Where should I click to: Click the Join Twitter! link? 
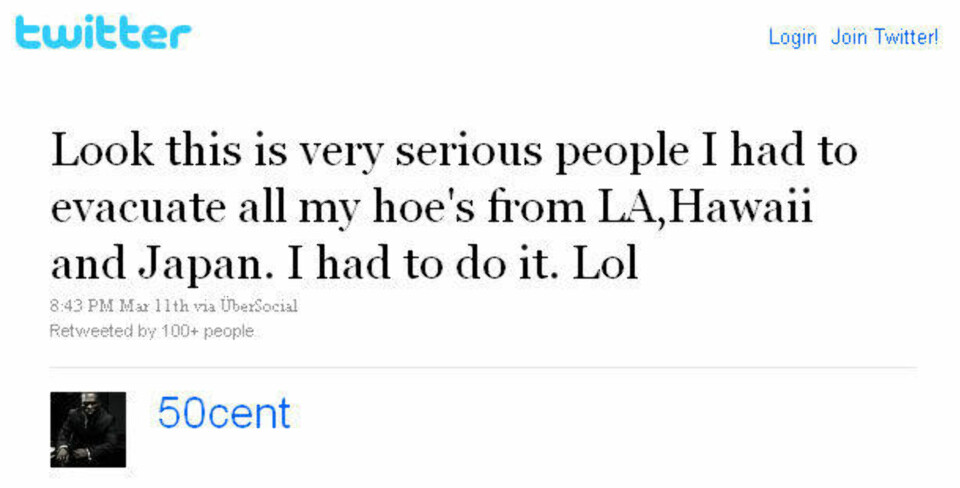(x=885, y=37)
